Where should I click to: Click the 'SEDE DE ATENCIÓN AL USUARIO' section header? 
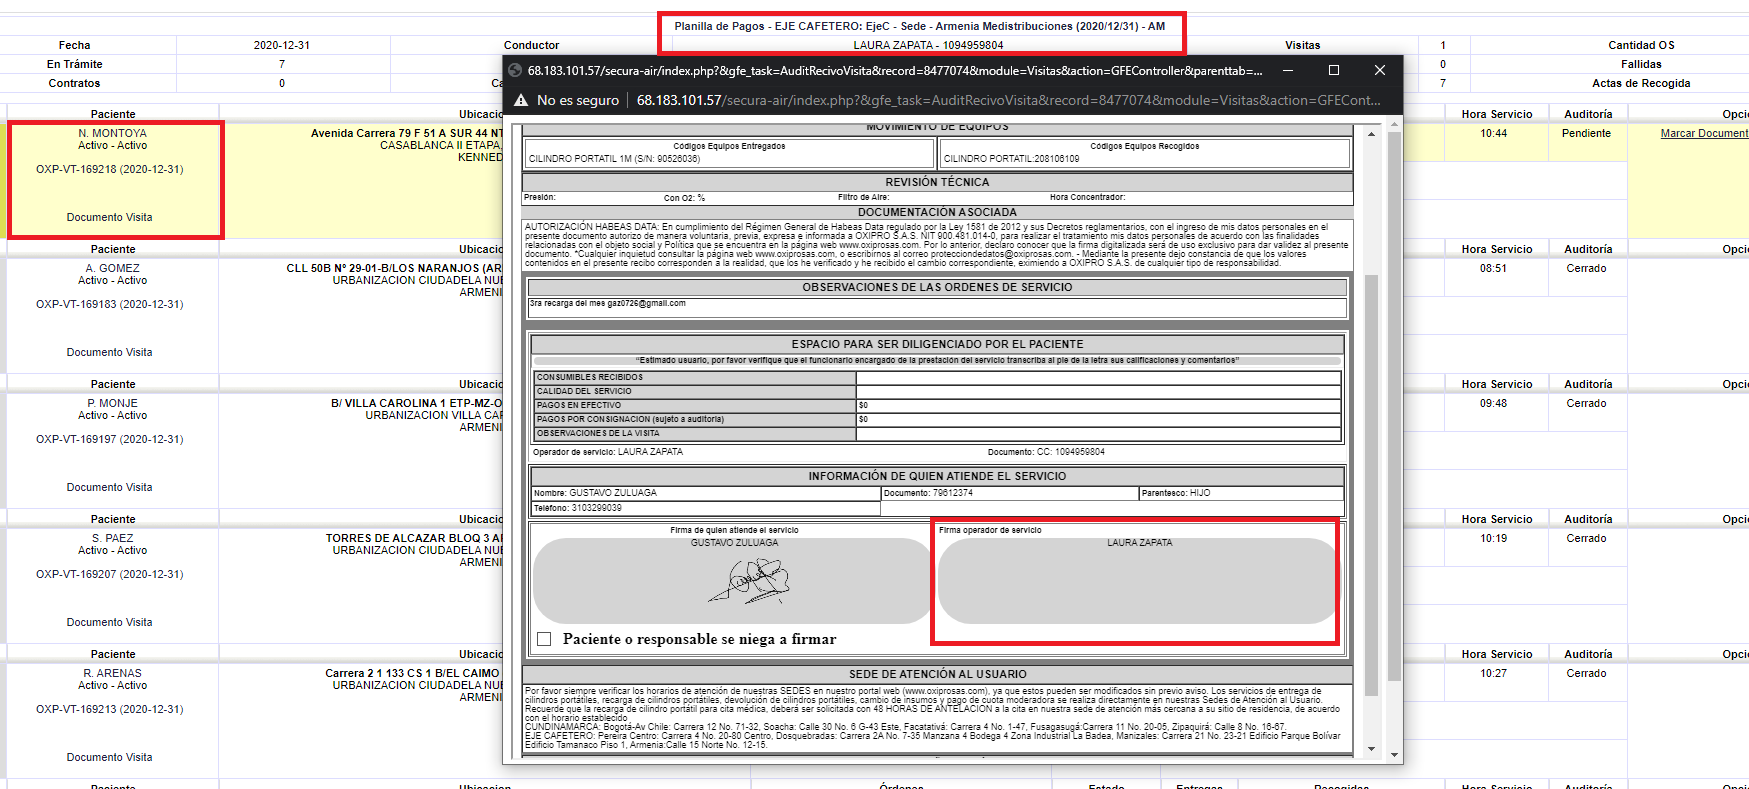pyautogui.click(x=937, y=674)
